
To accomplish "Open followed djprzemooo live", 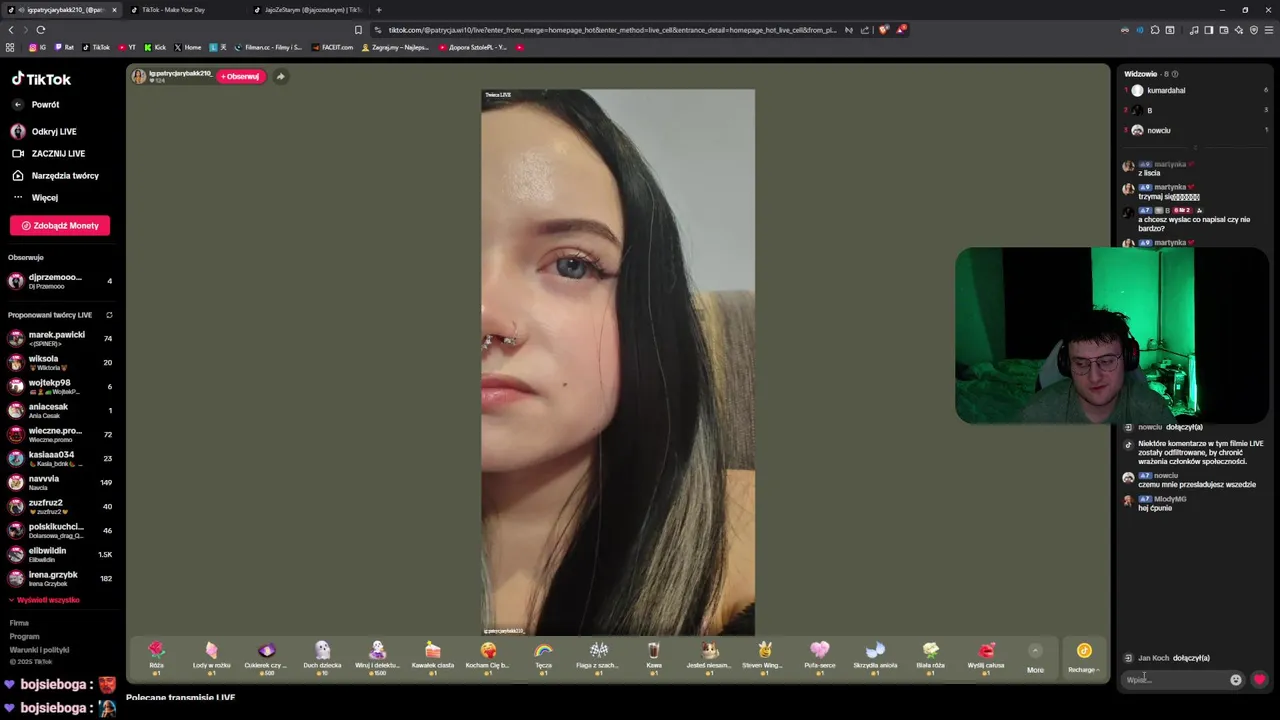I will tap(60, 281).
